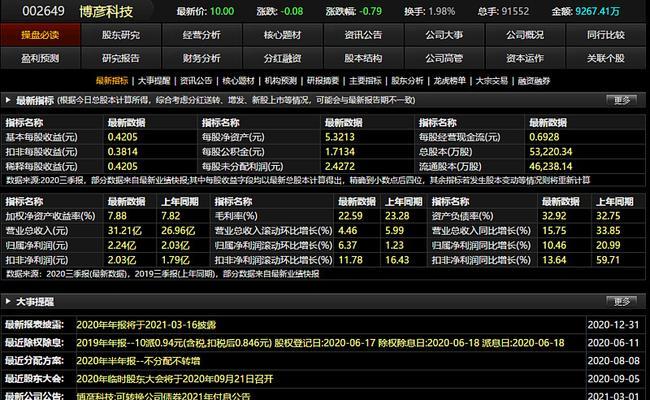650x400 pixels.
Task: Select 资产负债率 latest value 32.92
Action: pos(554,216)
